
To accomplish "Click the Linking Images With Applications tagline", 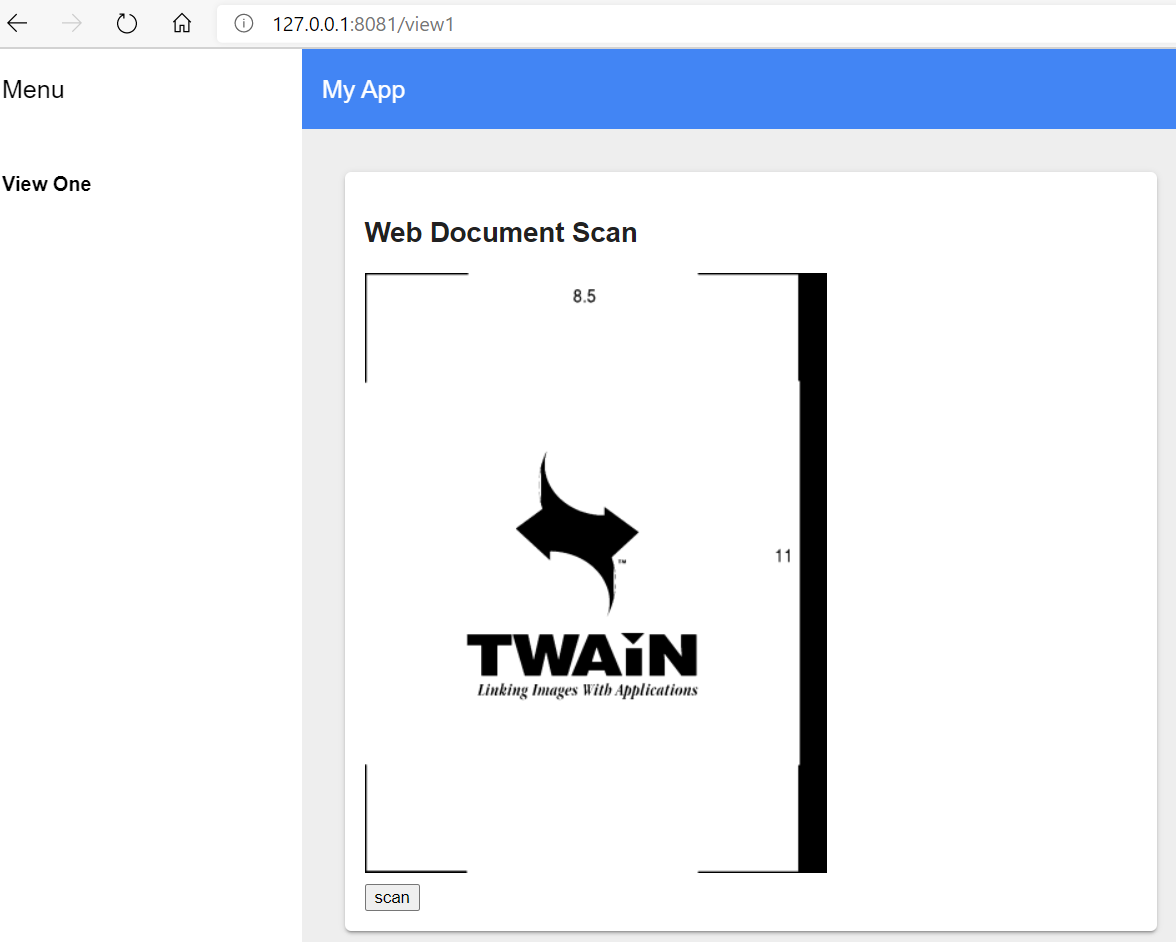I will point(588,689).
